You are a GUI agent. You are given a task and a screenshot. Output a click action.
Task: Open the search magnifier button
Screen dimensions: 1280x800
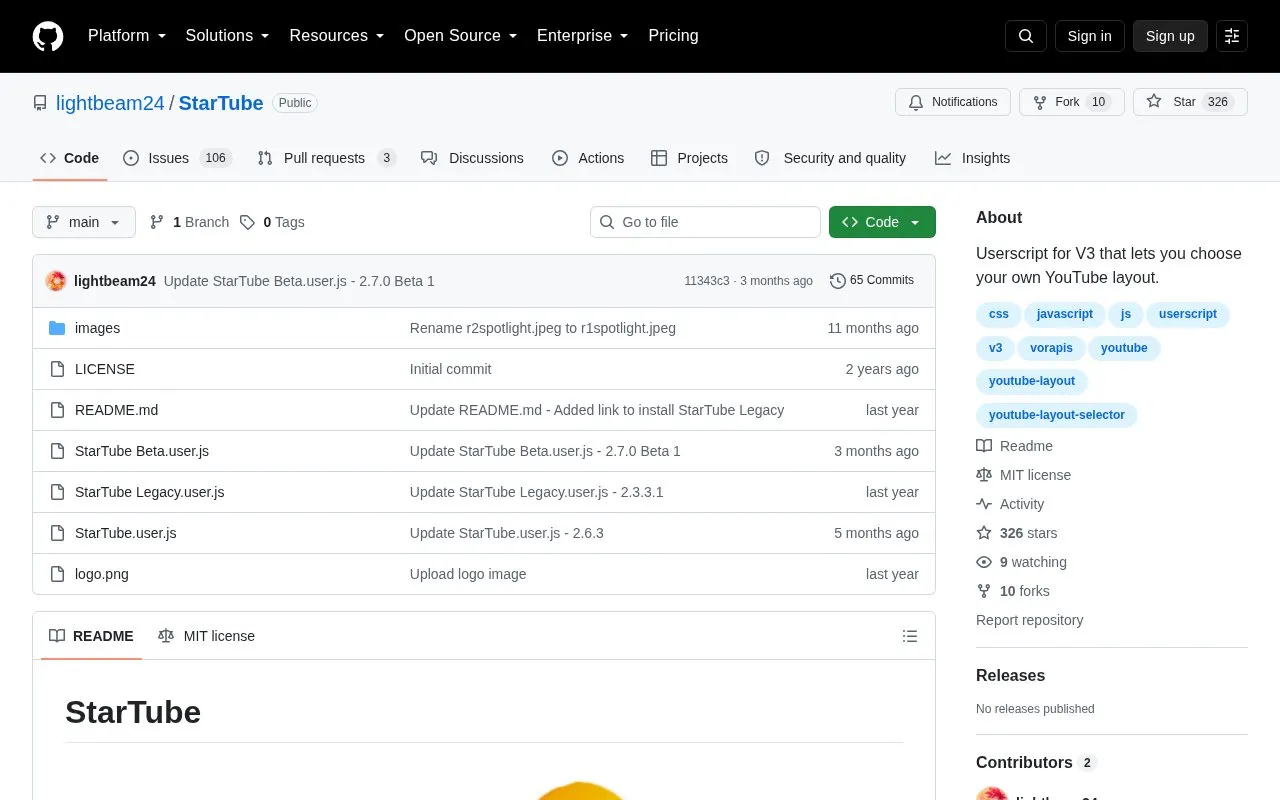point(1026,36)
